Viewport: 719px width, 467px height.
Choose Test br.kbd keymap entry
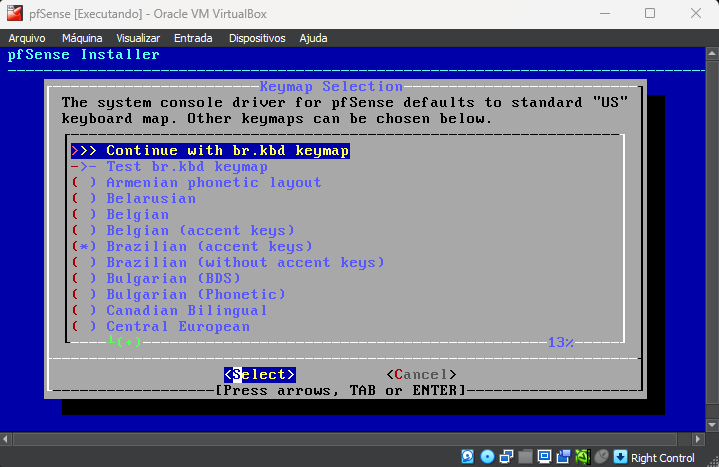tap(169, 167)
